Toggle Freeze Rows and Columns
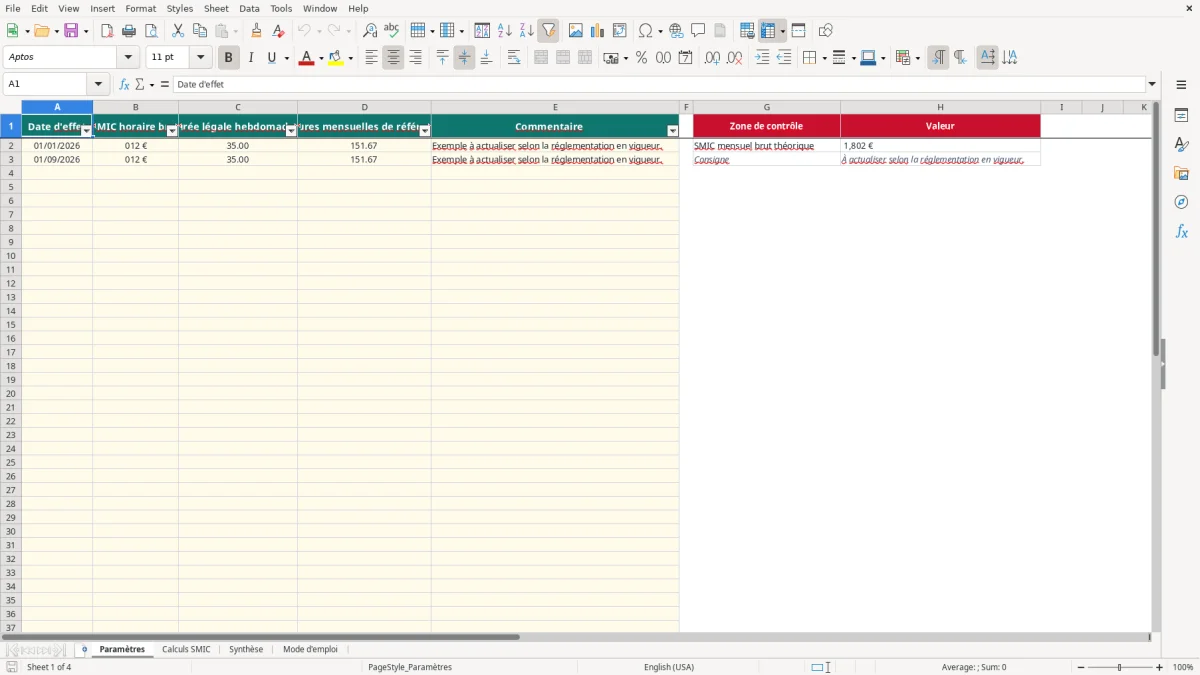Image resolution: width=1200 pixels, height=675 pixels. pyautogui.click(x=768, y=31)
